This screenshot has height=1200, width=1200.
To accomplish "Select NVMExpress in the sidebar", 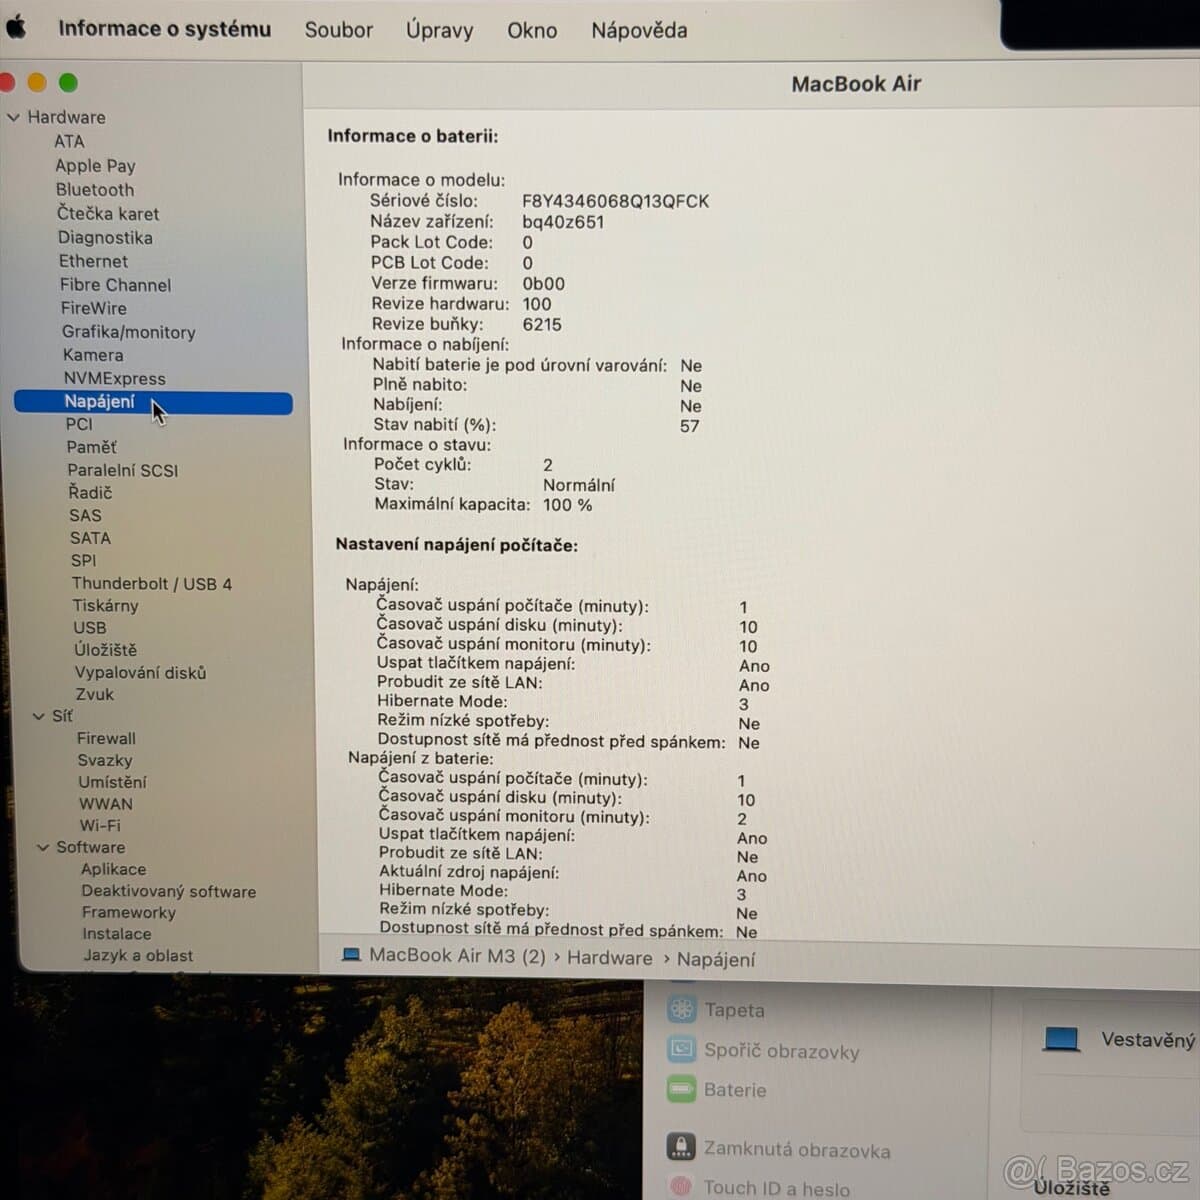I will [115, 378].
